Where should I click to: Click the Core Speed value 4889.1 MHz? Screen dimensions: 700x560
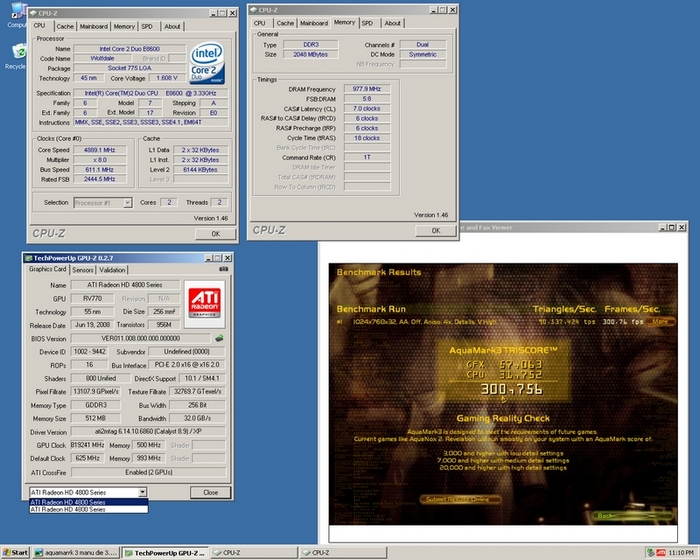coord(100,150)
